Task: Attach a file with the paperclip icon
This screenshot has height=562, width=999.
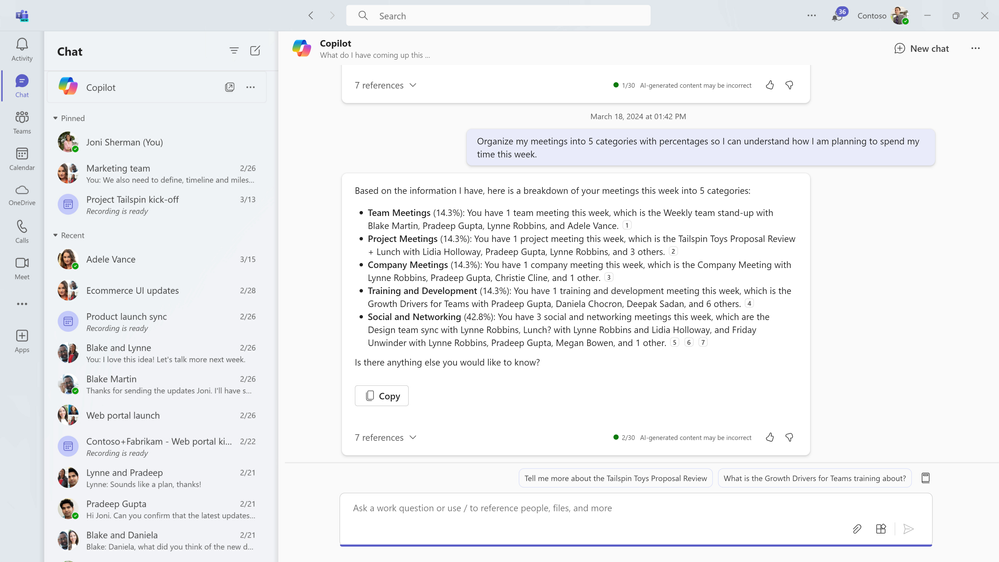Action: 857,529
